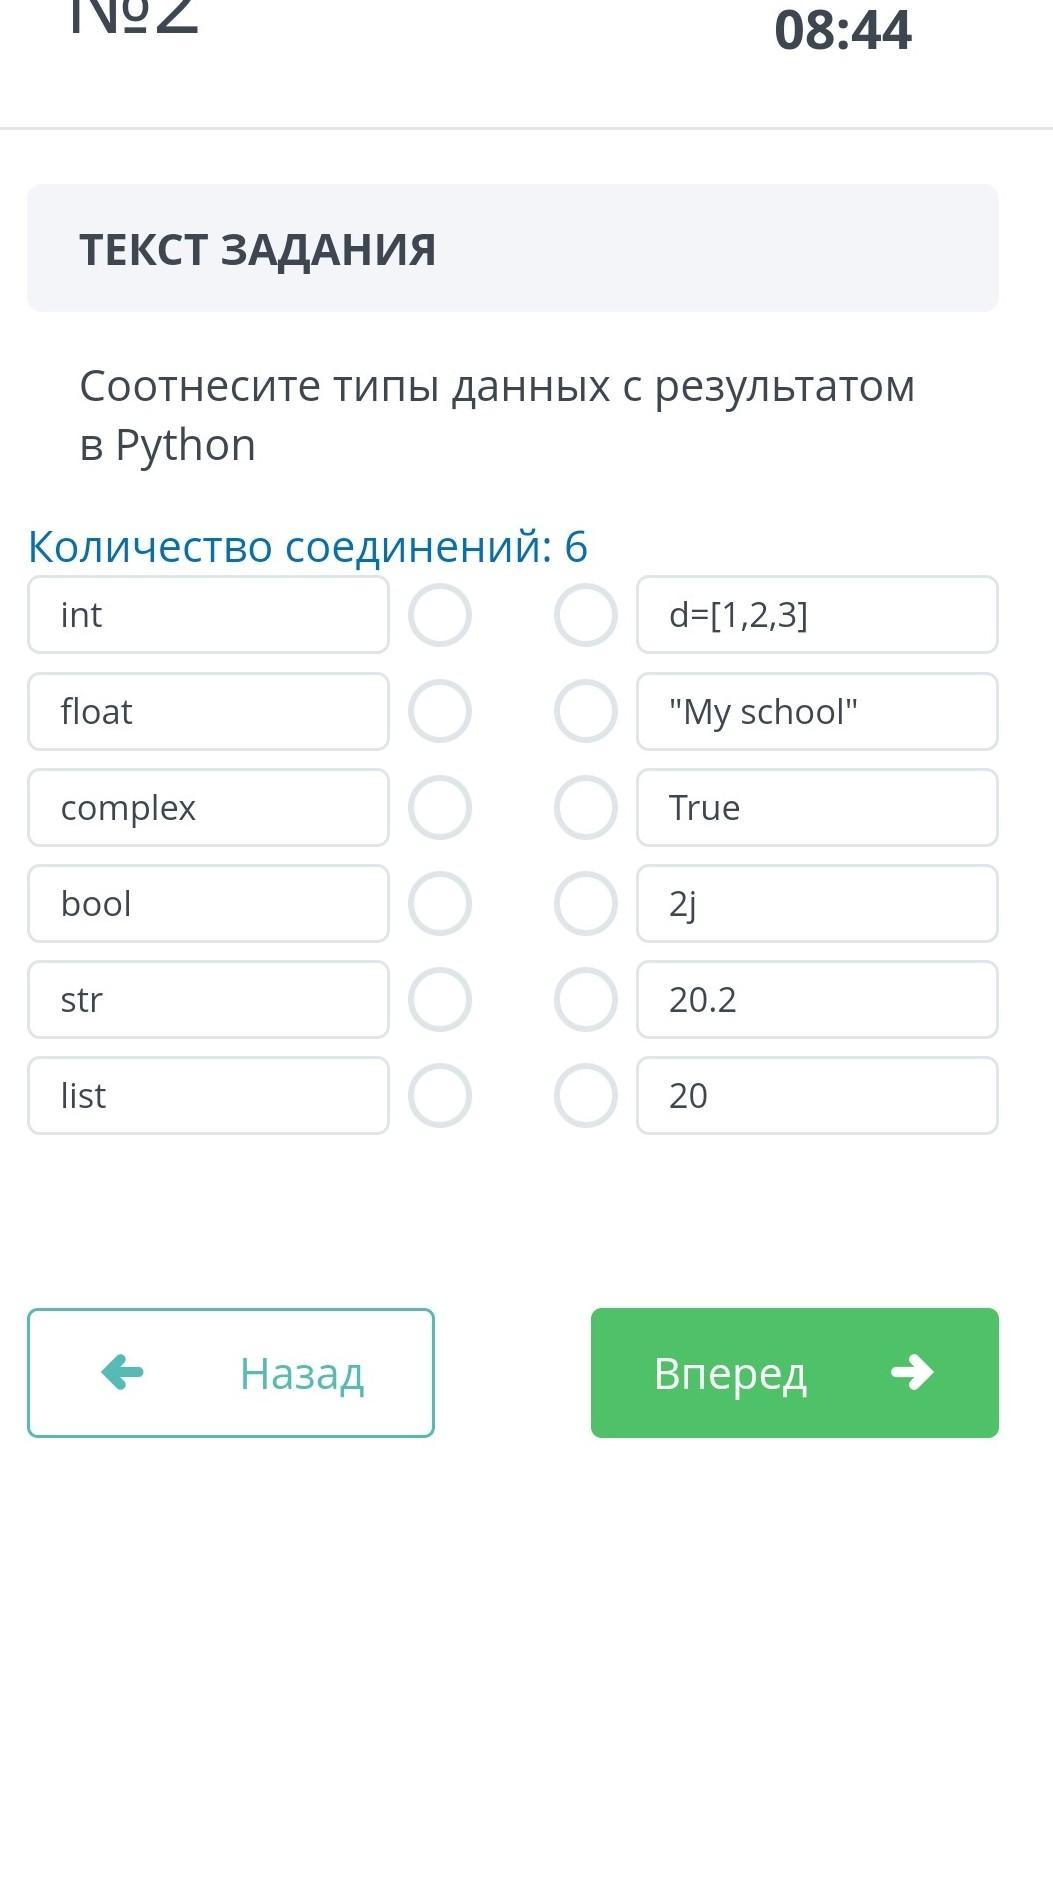Select the connector circle beside complex
This screenshot has width=1053, height=1890.
point(440,807)
